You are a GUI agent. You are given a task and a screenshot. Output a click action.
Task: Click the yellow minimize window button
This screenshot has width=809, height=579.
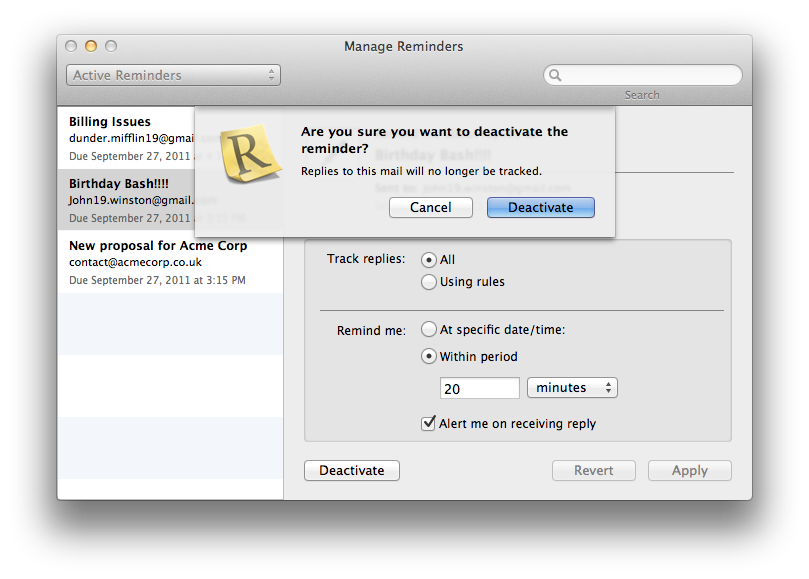coord(91,46)
